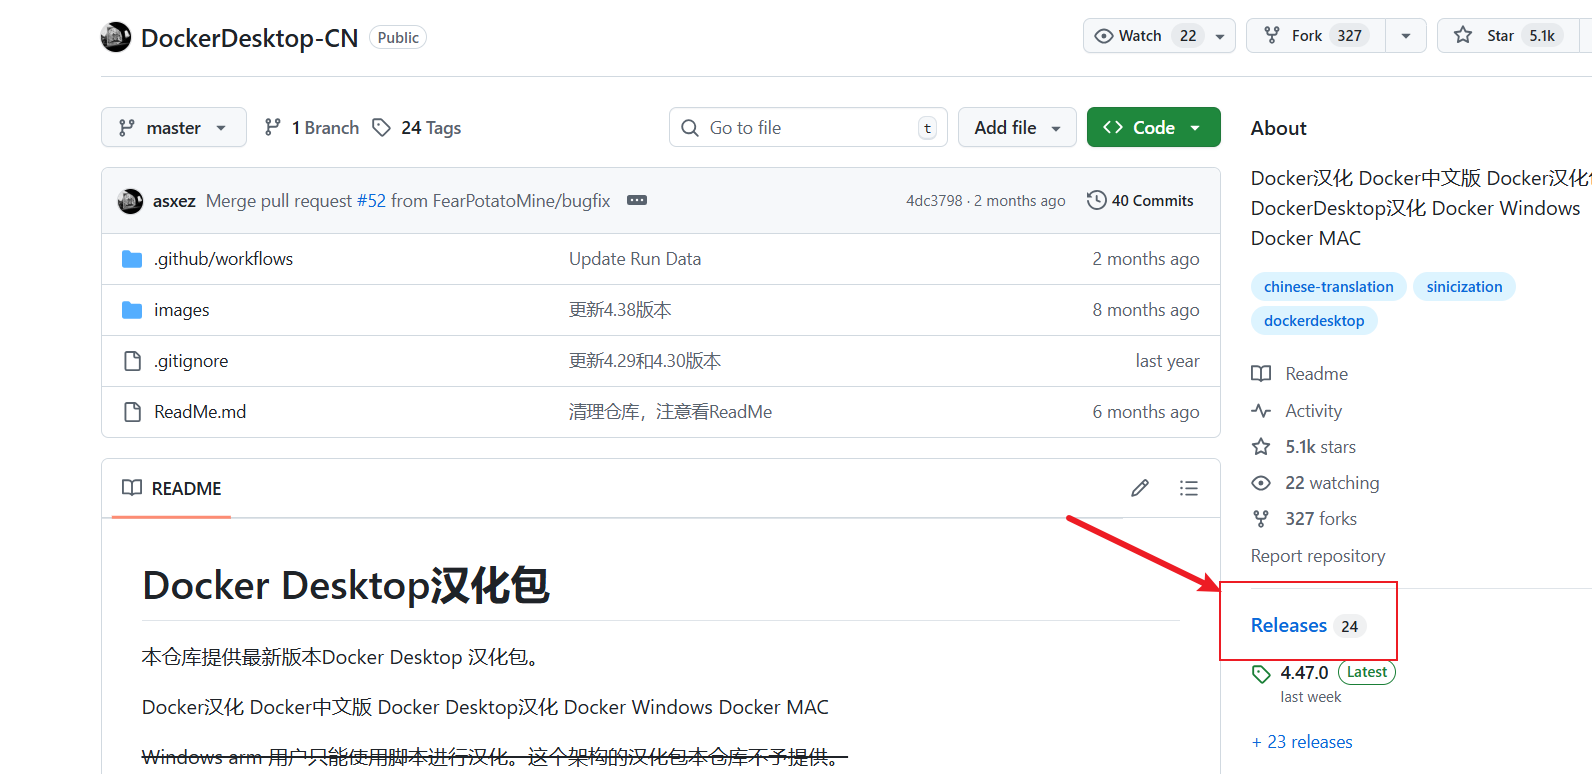Image resolution: width=1592 pixels, height=774 pixels.
Task: Click the fork icon next to 327 forks
Action: pyautogui.click(x=1261, y=519)
